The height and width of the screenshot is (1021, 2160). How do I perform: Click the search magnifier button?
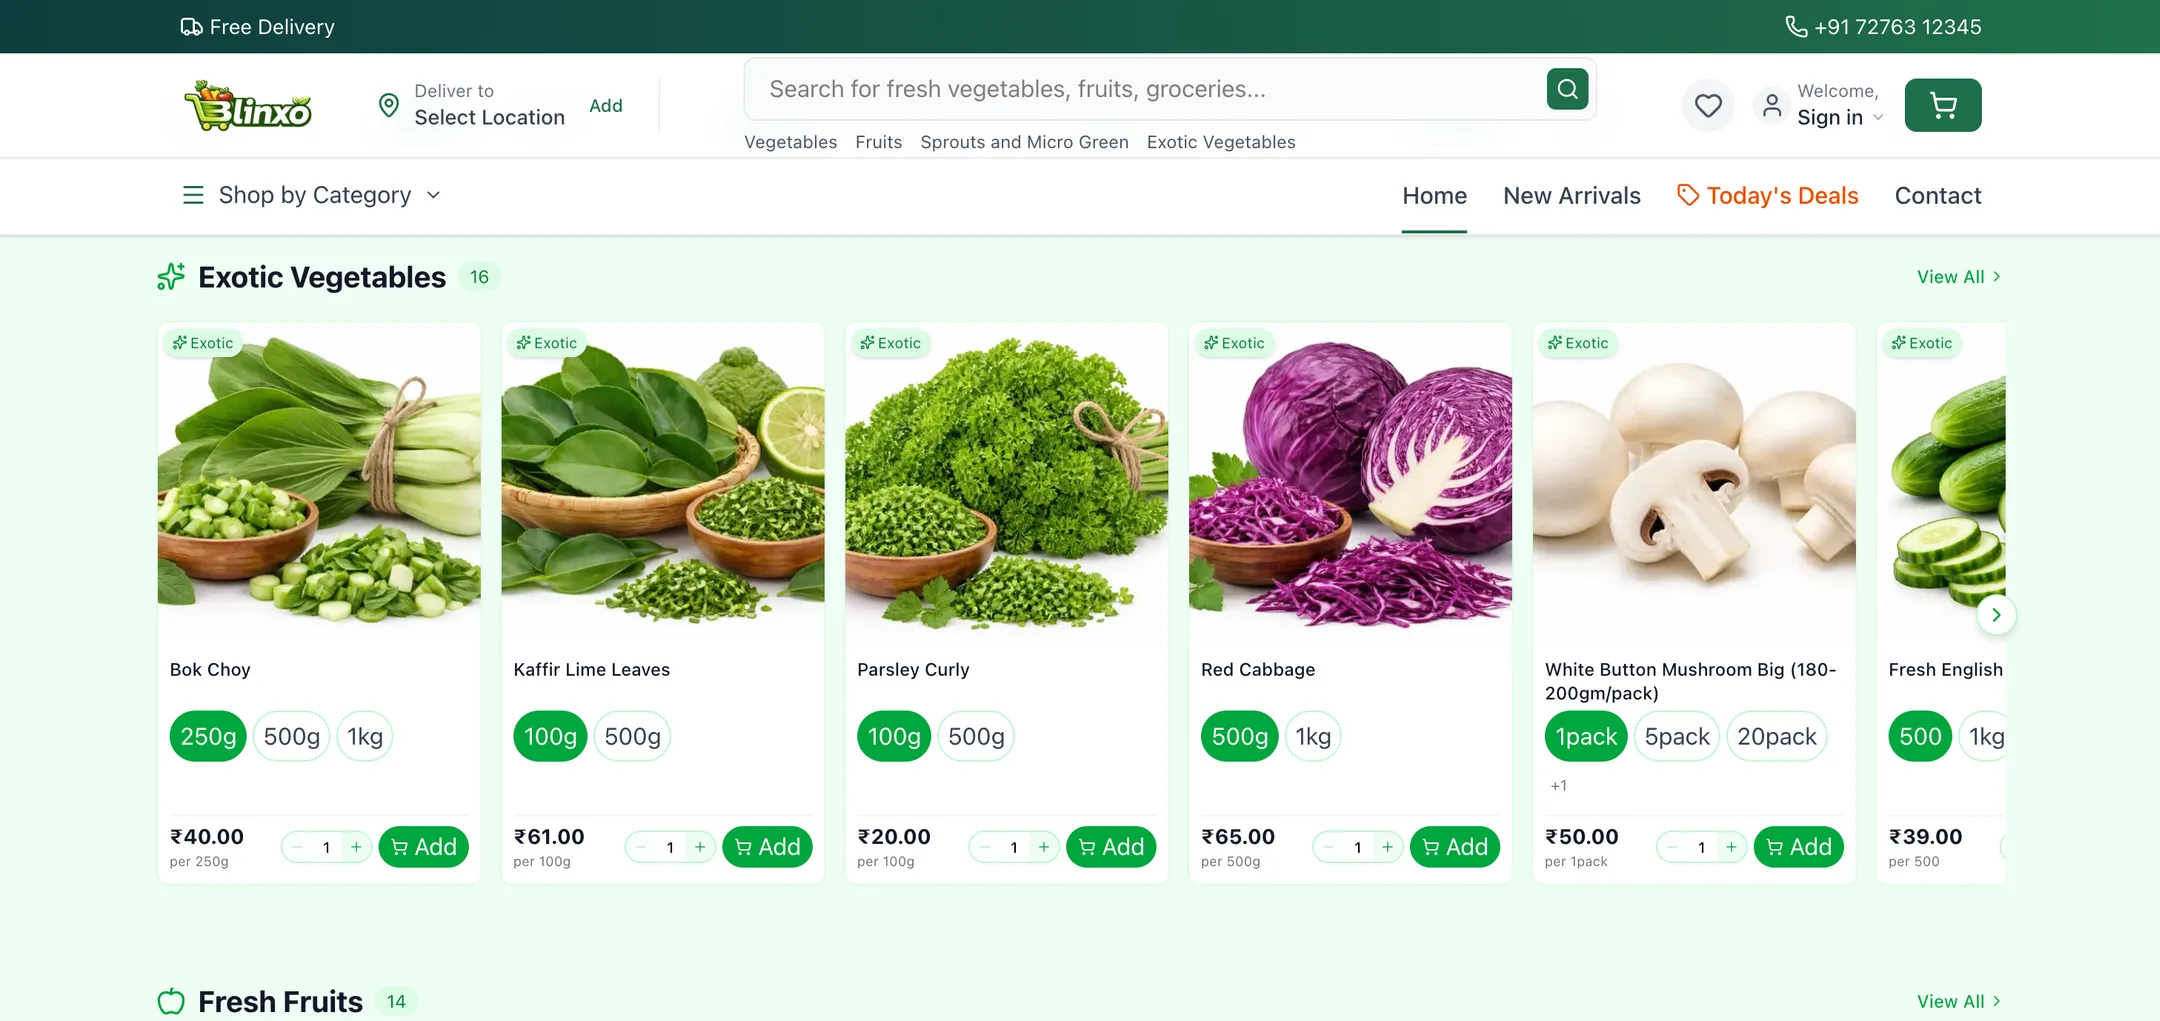[1567, 89]
